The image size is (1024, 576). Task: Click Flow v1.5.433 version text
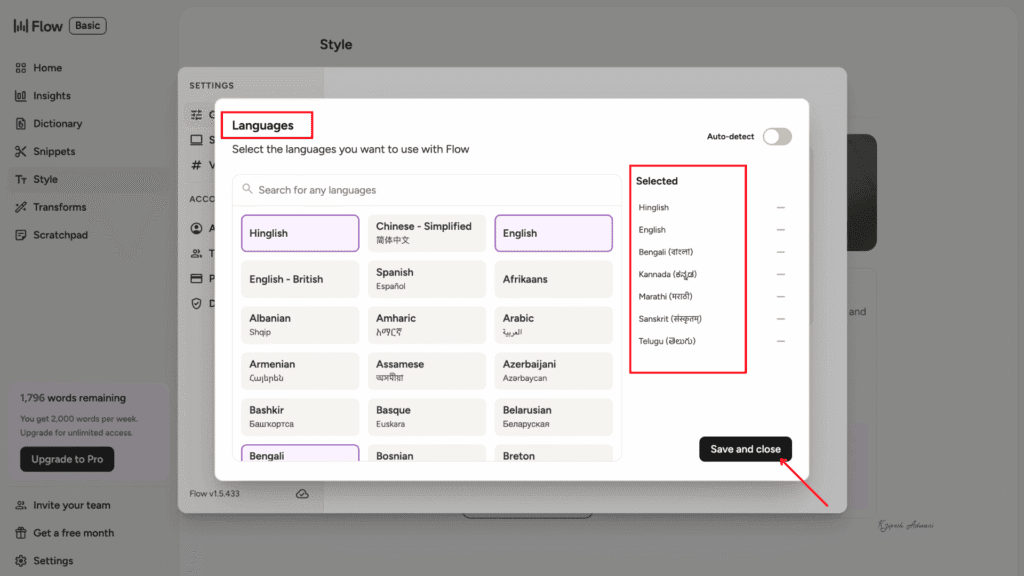(214, 494)
